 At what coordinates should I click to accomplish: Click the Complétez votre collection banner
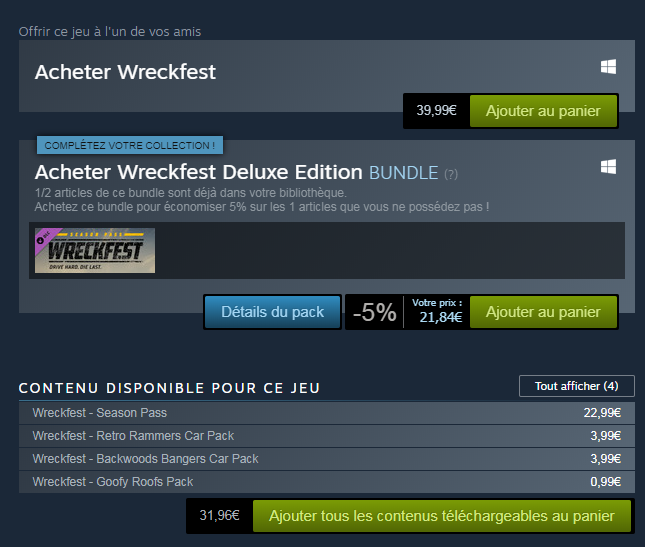[130, 146]
